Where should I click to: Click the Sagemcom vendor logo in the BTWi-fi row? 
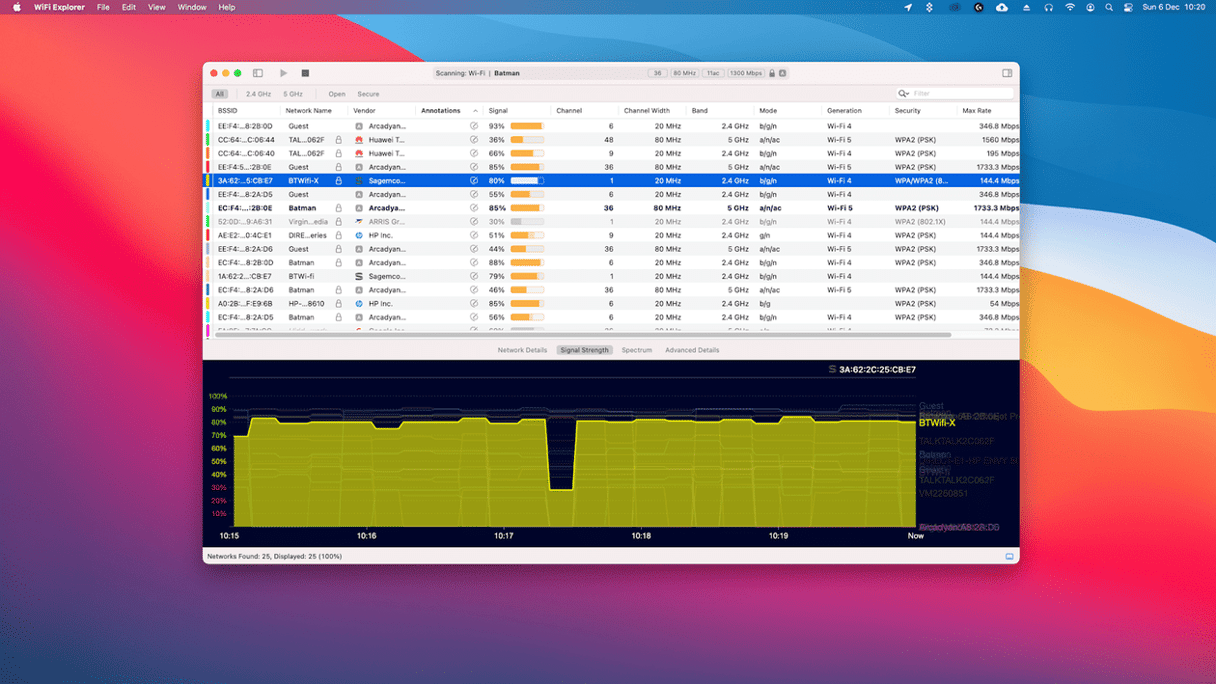click(359, 277)
